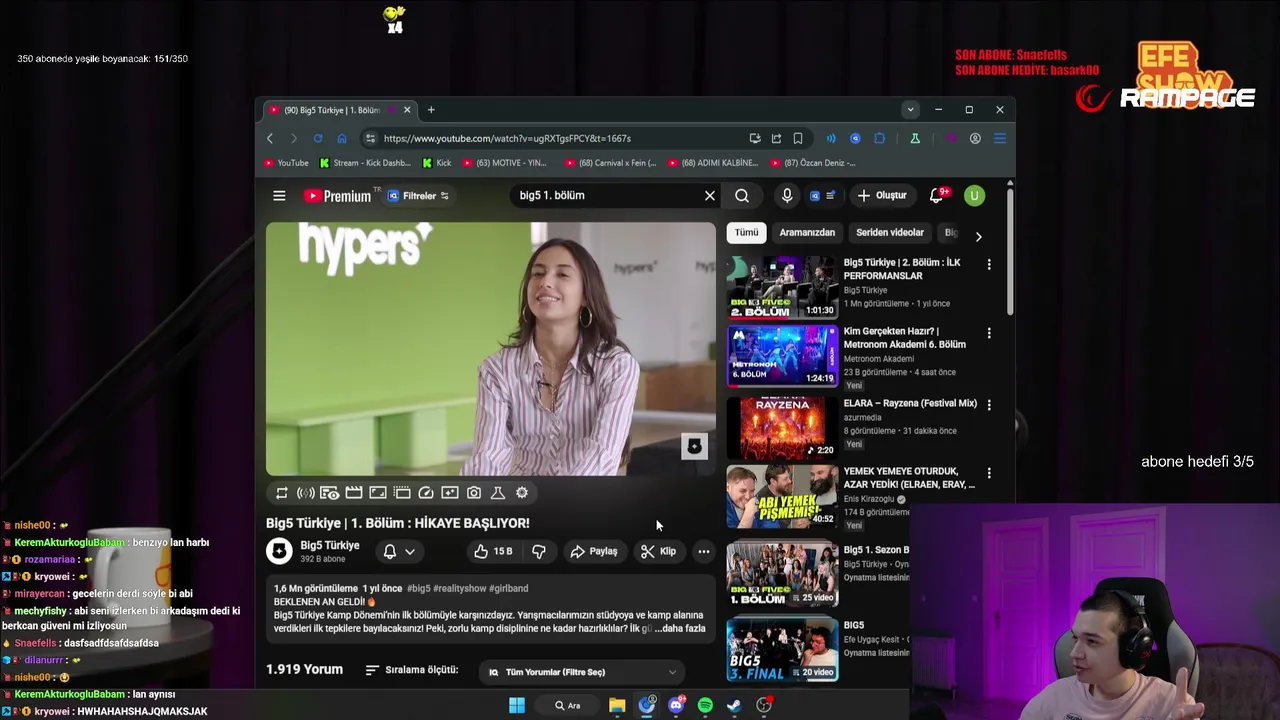Open Spotify from the taskbar
Screen dimensions: 1280x720
705,706
